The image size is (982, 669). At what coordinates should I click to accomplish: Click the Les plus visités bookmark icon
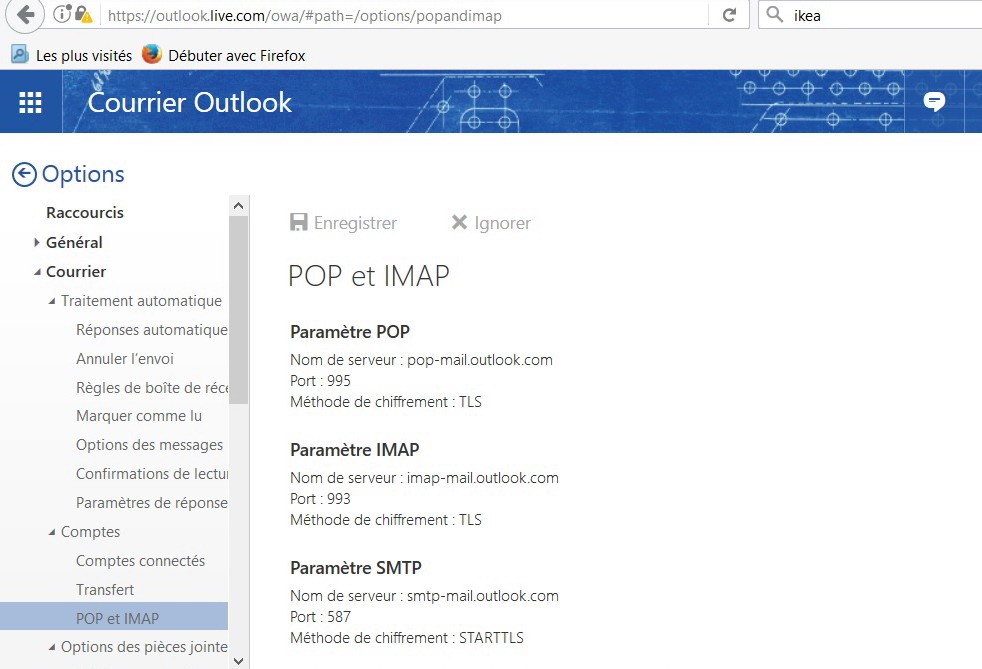tap(20, 54)
